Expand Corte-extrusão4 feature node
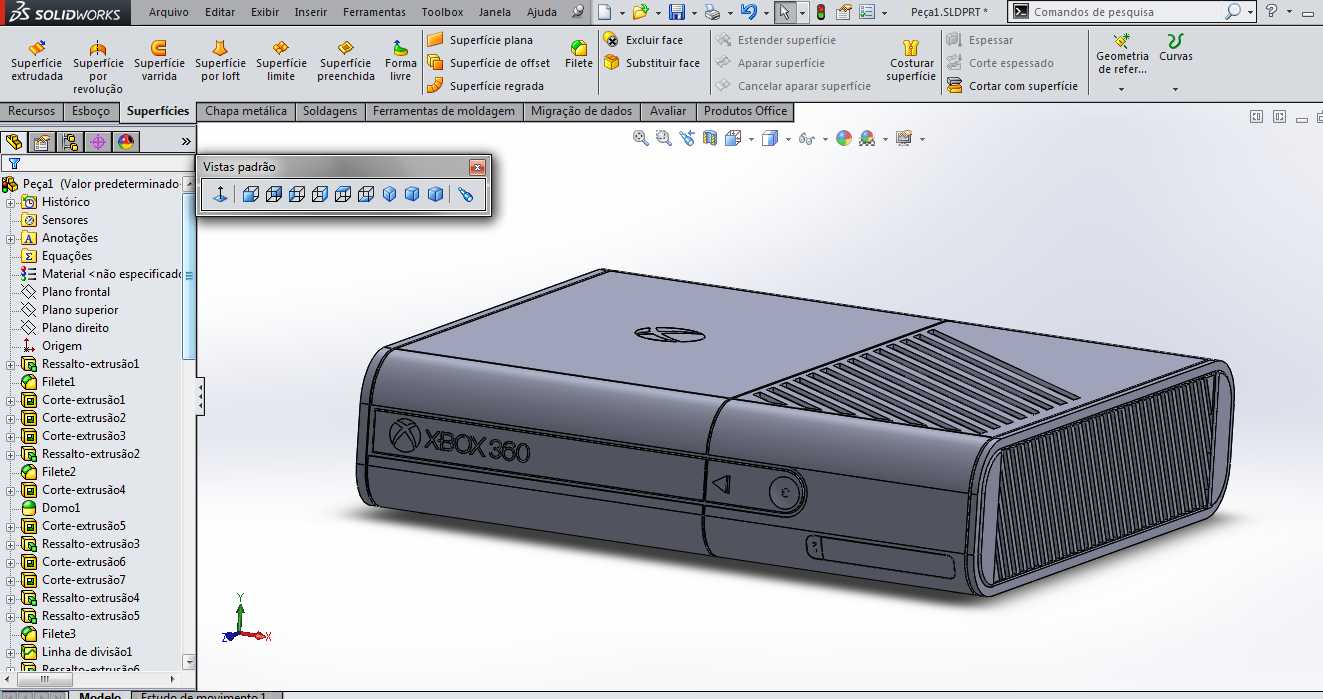 (x=11, y=490)
